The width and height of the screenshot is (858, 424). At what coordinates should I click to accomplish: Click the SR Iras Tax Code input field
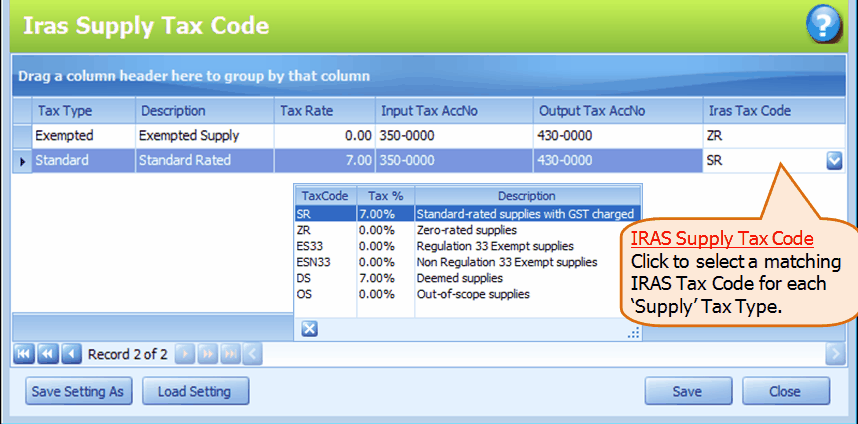(764, 161)
